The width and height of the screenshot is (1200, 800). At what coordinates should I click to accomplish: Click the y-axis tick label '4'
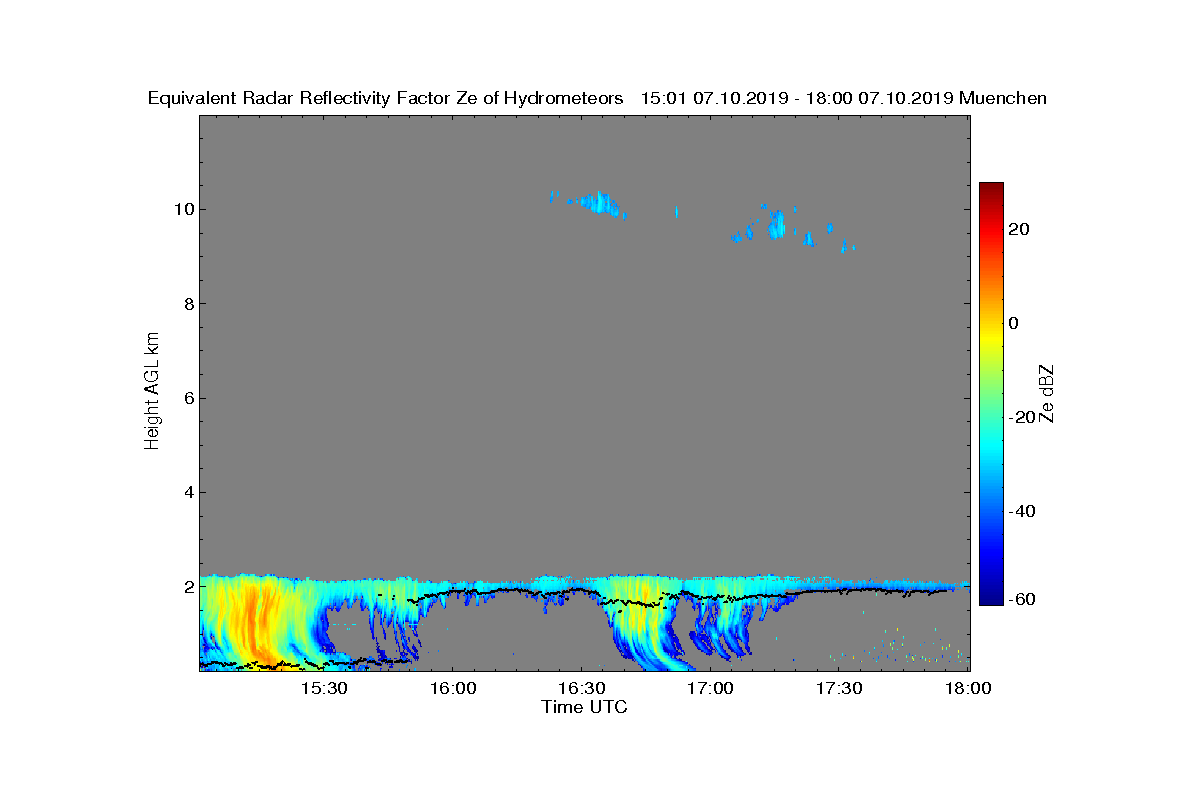click(x=188, y=492)
